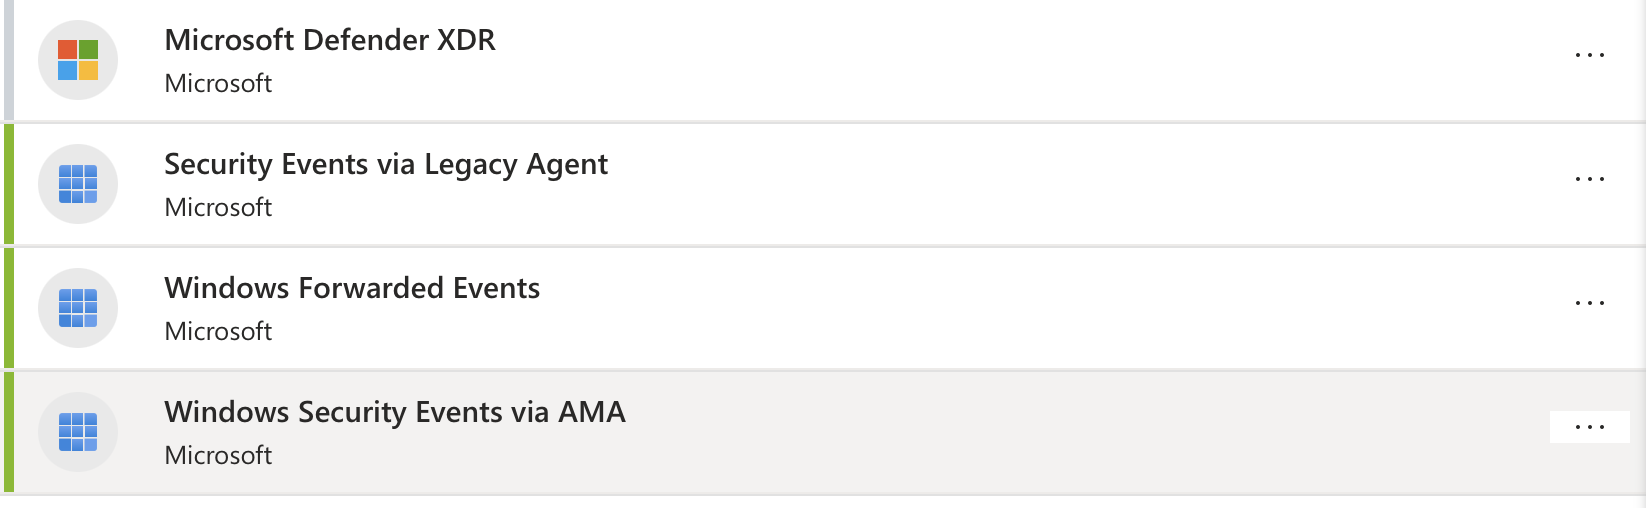Select the Microsoft Defender XDR title

[x=330, y=40]
